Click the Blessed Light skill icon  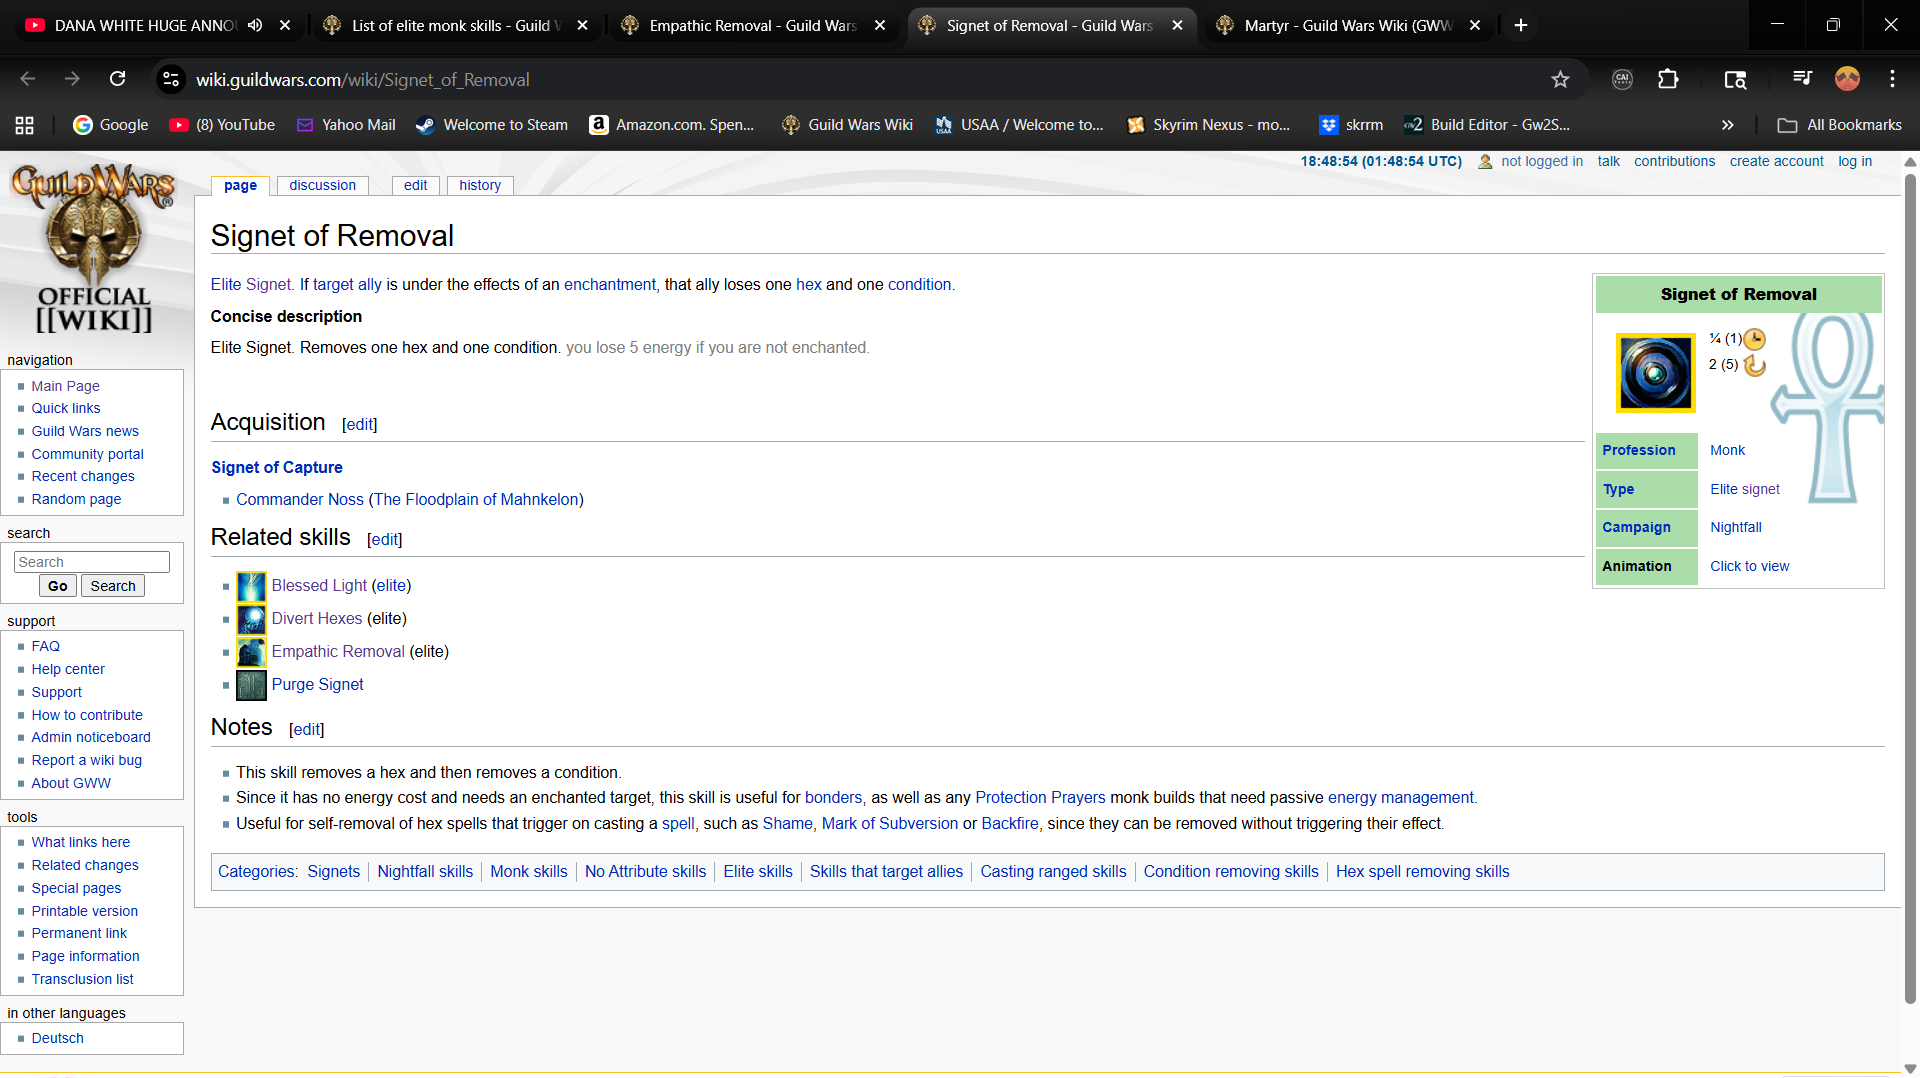251,586
